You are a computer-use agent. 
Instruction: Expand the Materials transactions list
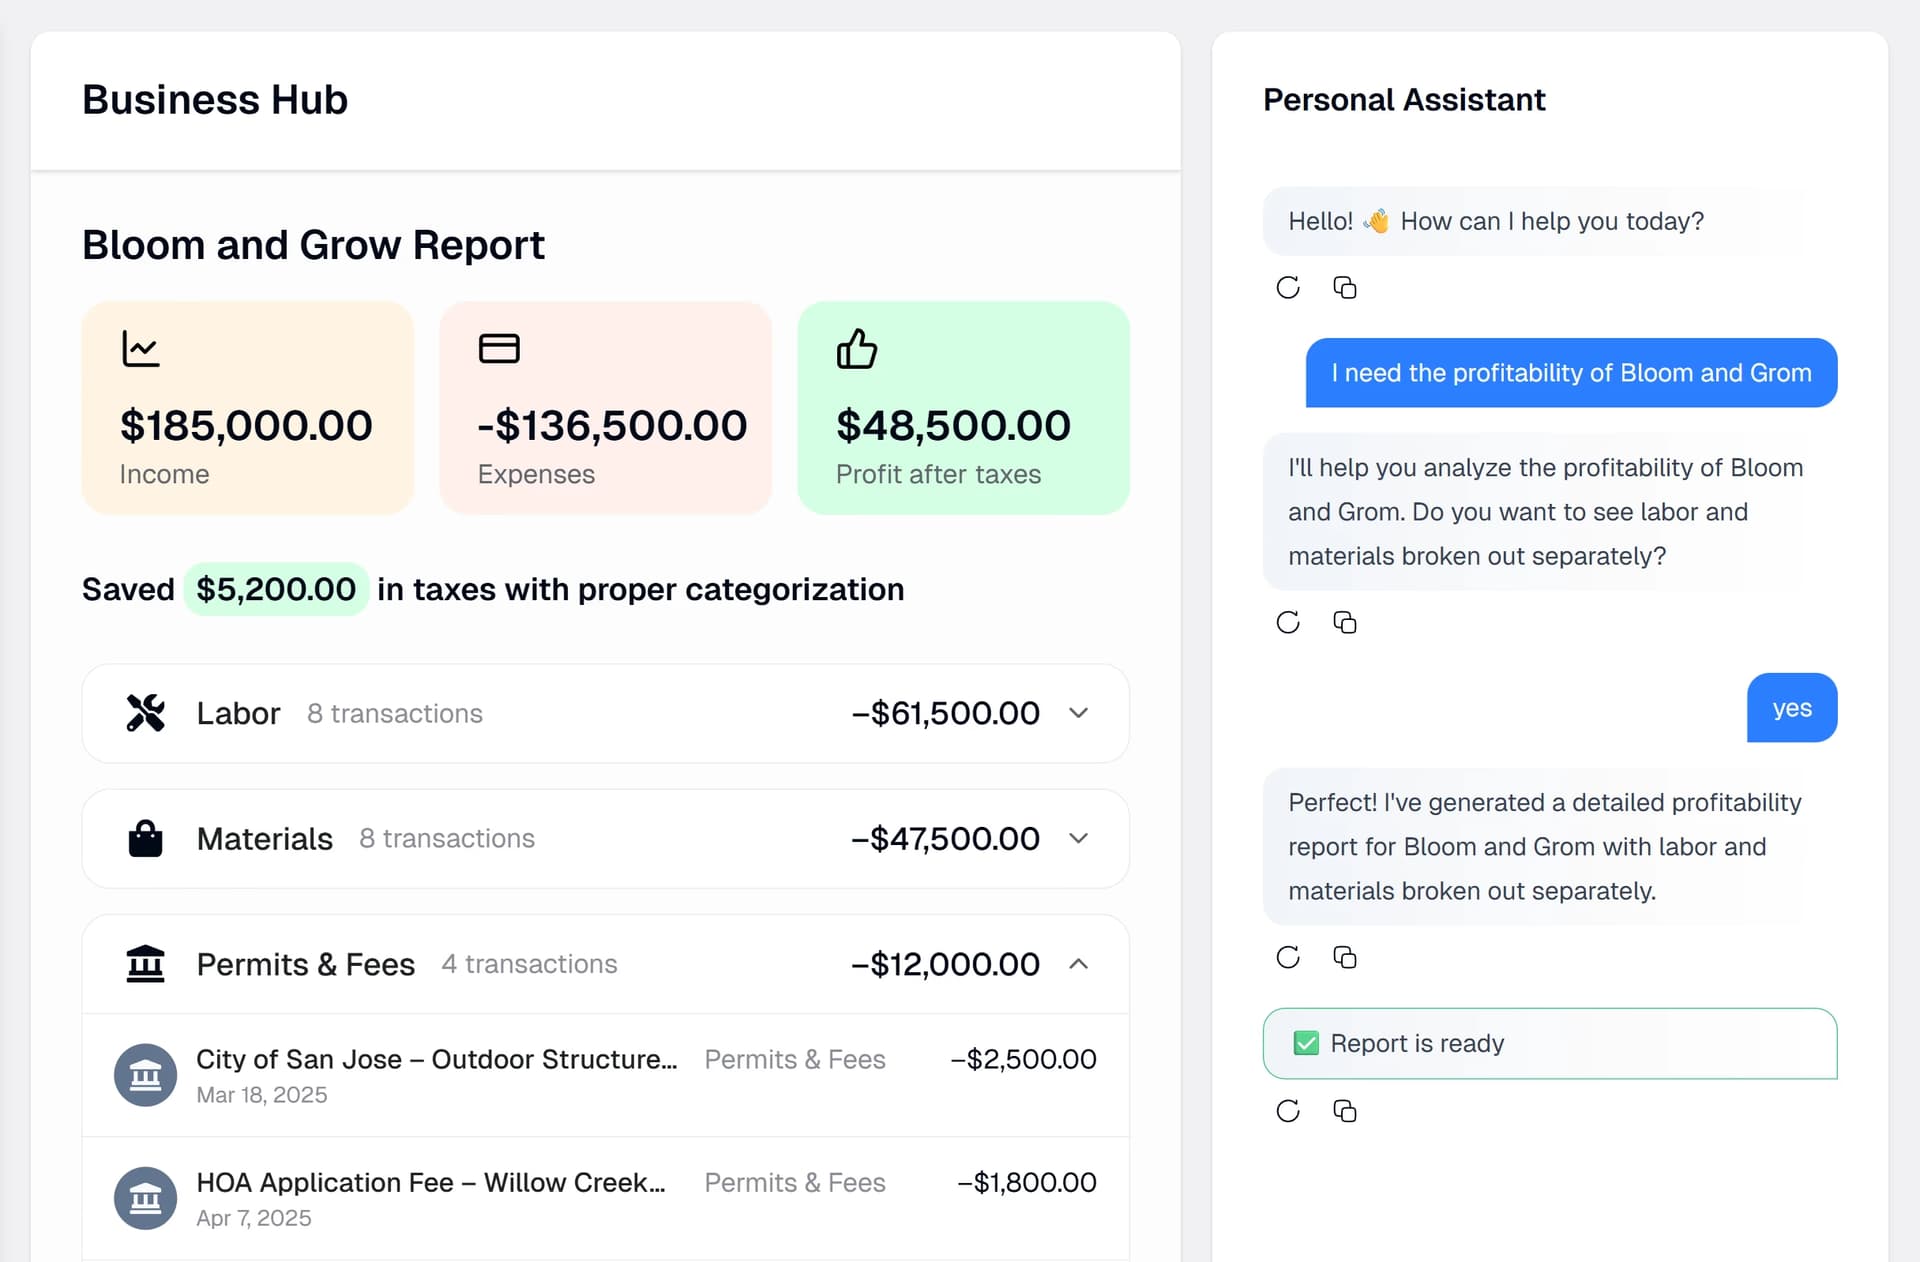pos(1078,838)
